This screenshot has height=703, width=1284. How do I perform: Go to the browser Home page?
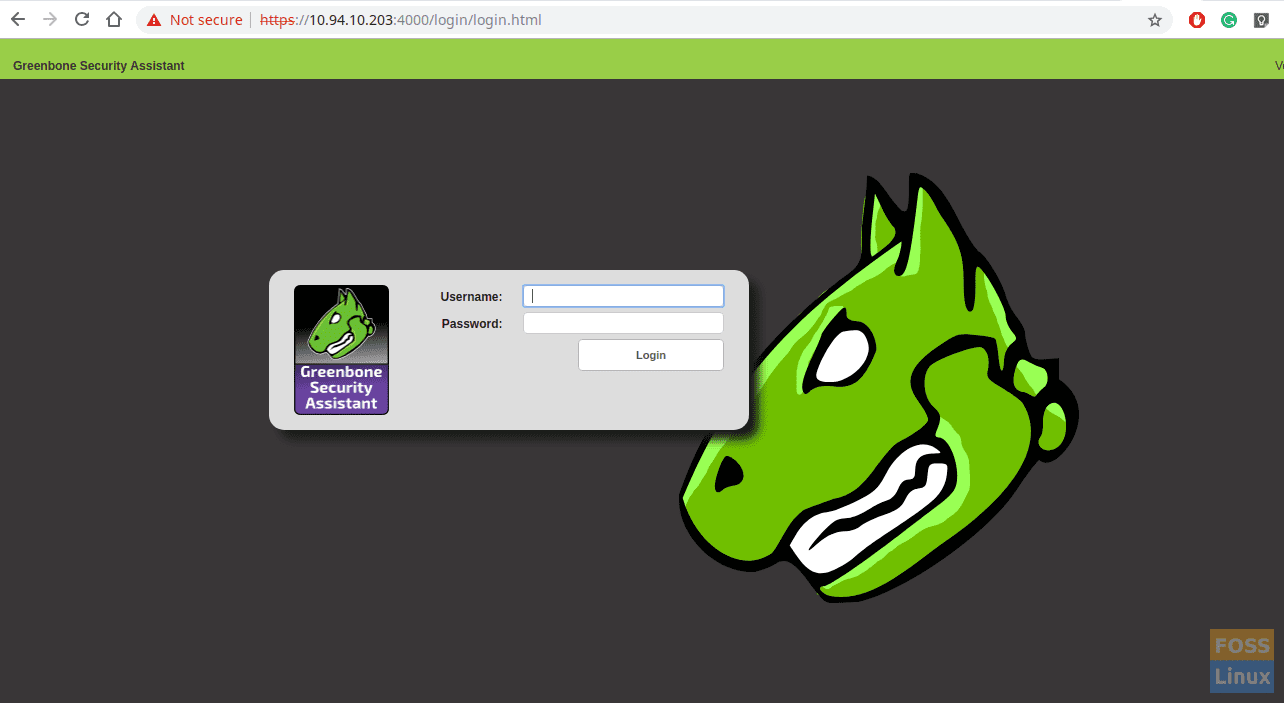click(114, 20)
